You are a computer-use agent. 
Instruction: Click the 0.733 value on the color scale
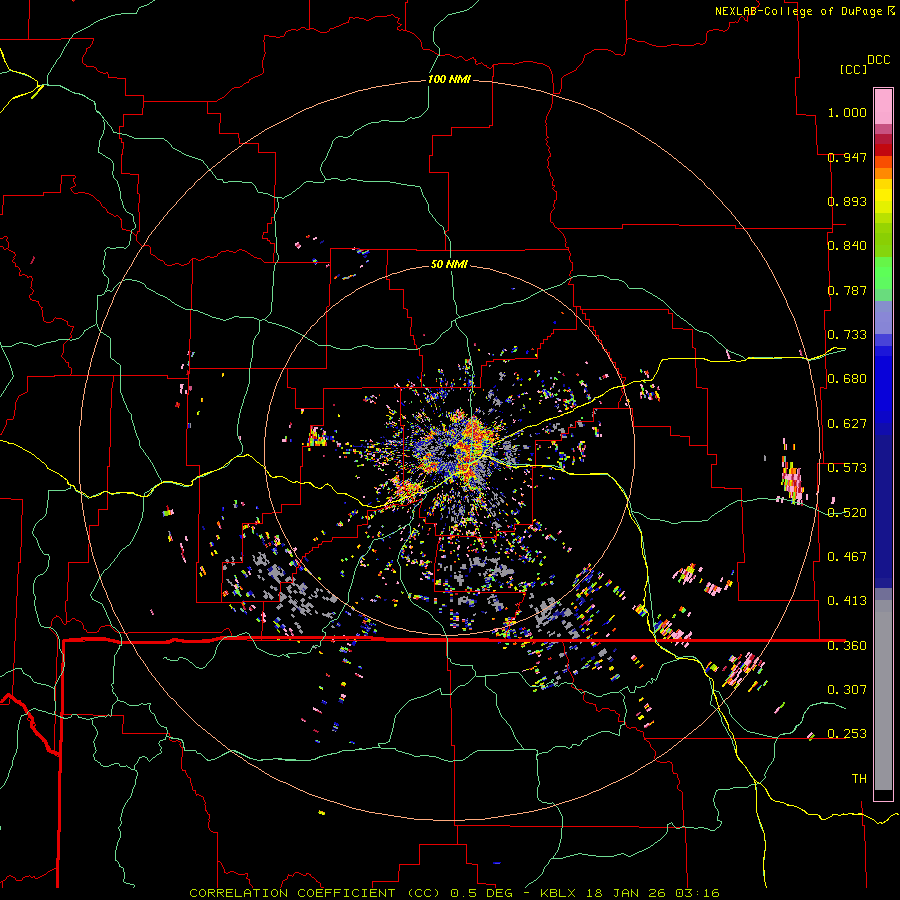[x=847, y=335]
